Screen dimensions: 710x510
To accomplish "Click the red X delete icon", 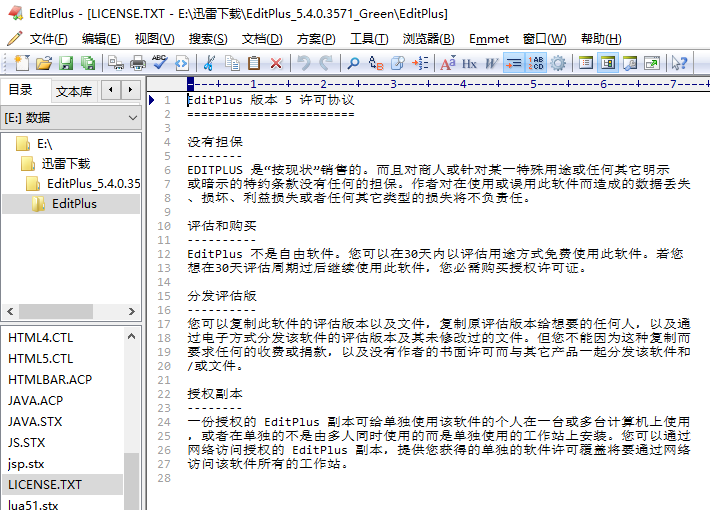I will pos(276,63).
